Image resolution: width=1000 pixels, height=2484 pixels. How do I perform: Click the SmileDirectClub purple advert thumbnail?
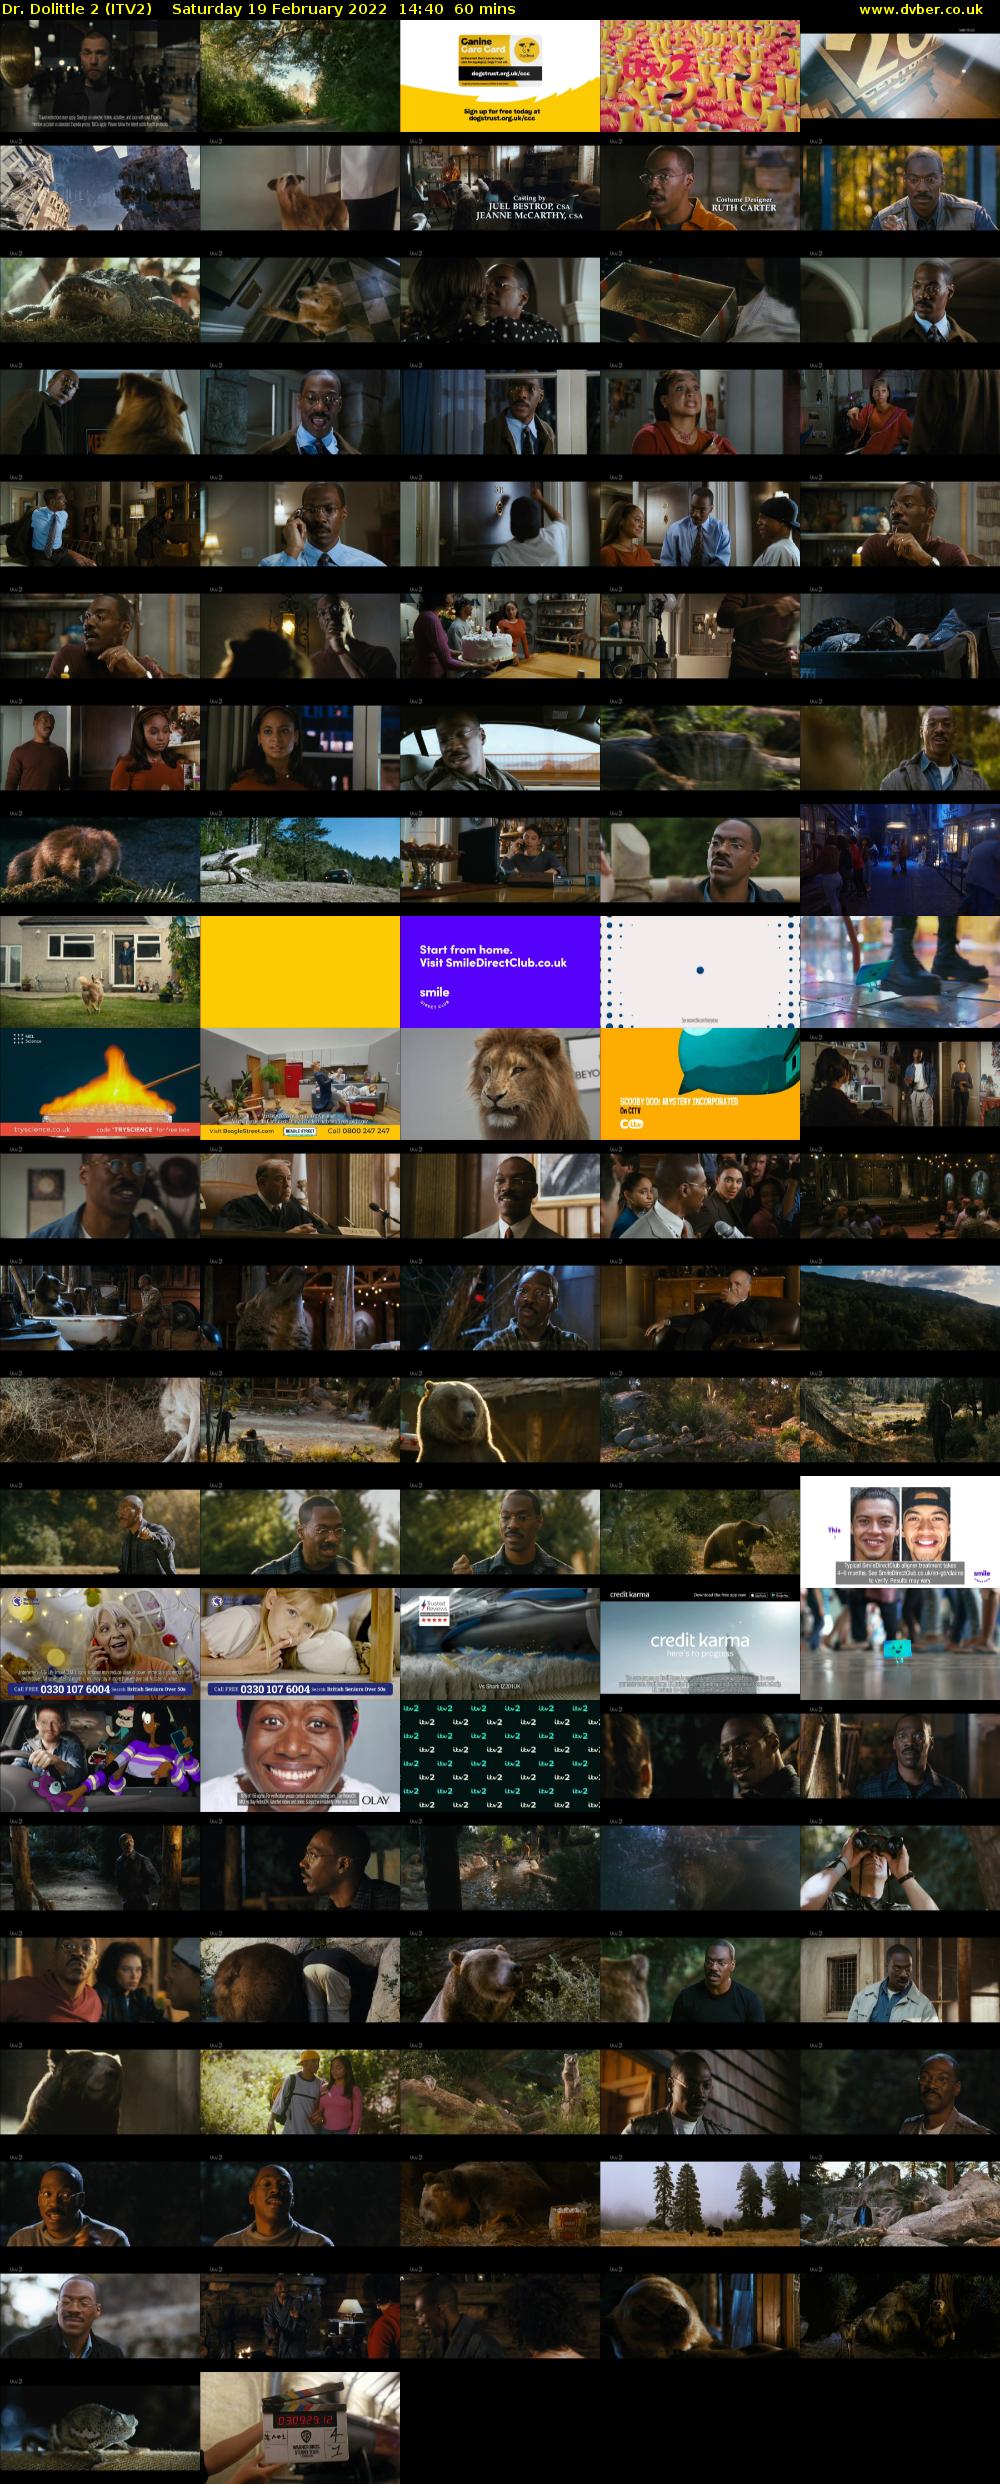(x=500, y=972)
